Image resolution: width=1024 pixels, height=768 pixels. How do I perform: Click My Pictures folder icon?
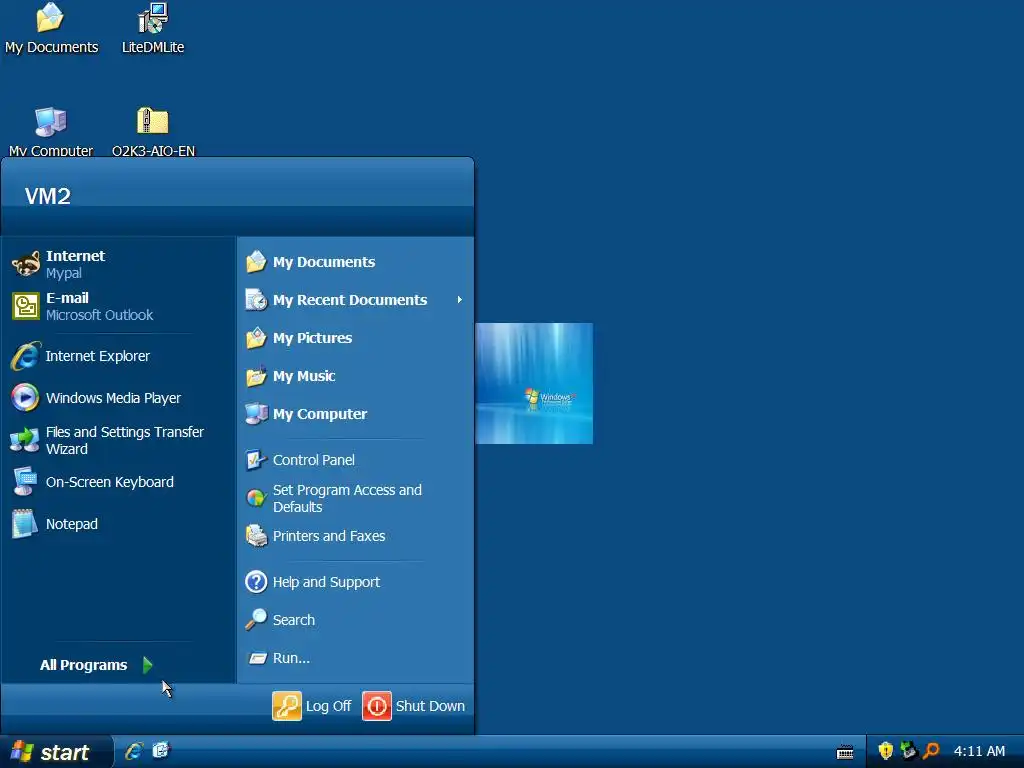point(256,338)
